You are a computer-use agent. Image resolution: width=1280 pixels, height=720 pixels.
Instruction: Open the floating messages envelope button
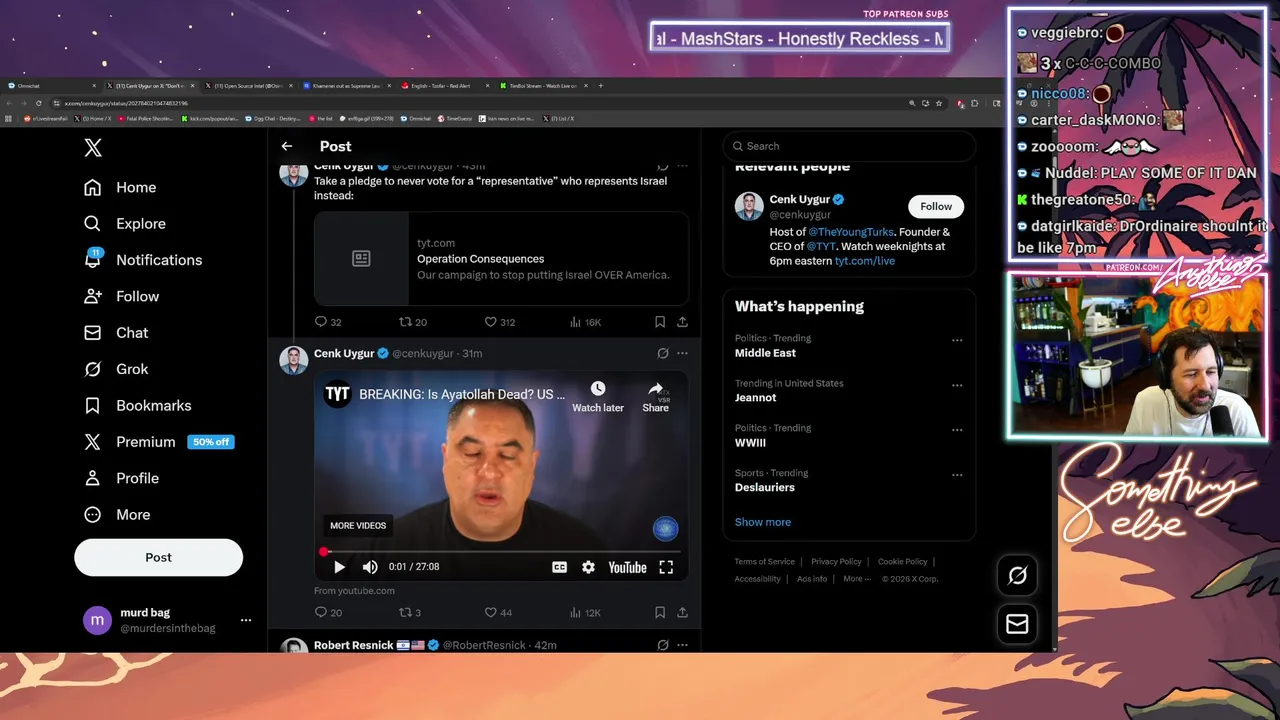pos(1017,624)
